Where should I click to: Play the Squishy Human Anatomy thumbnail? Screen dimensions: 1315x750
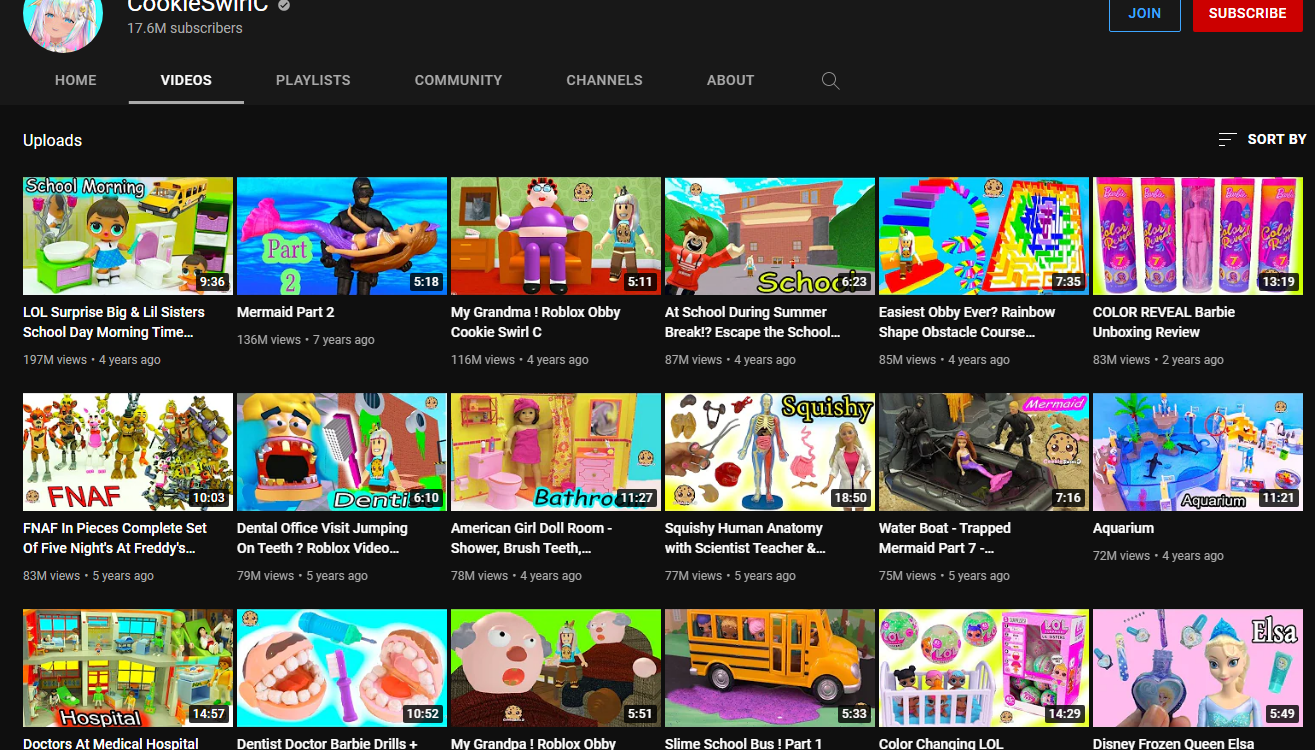770,452
